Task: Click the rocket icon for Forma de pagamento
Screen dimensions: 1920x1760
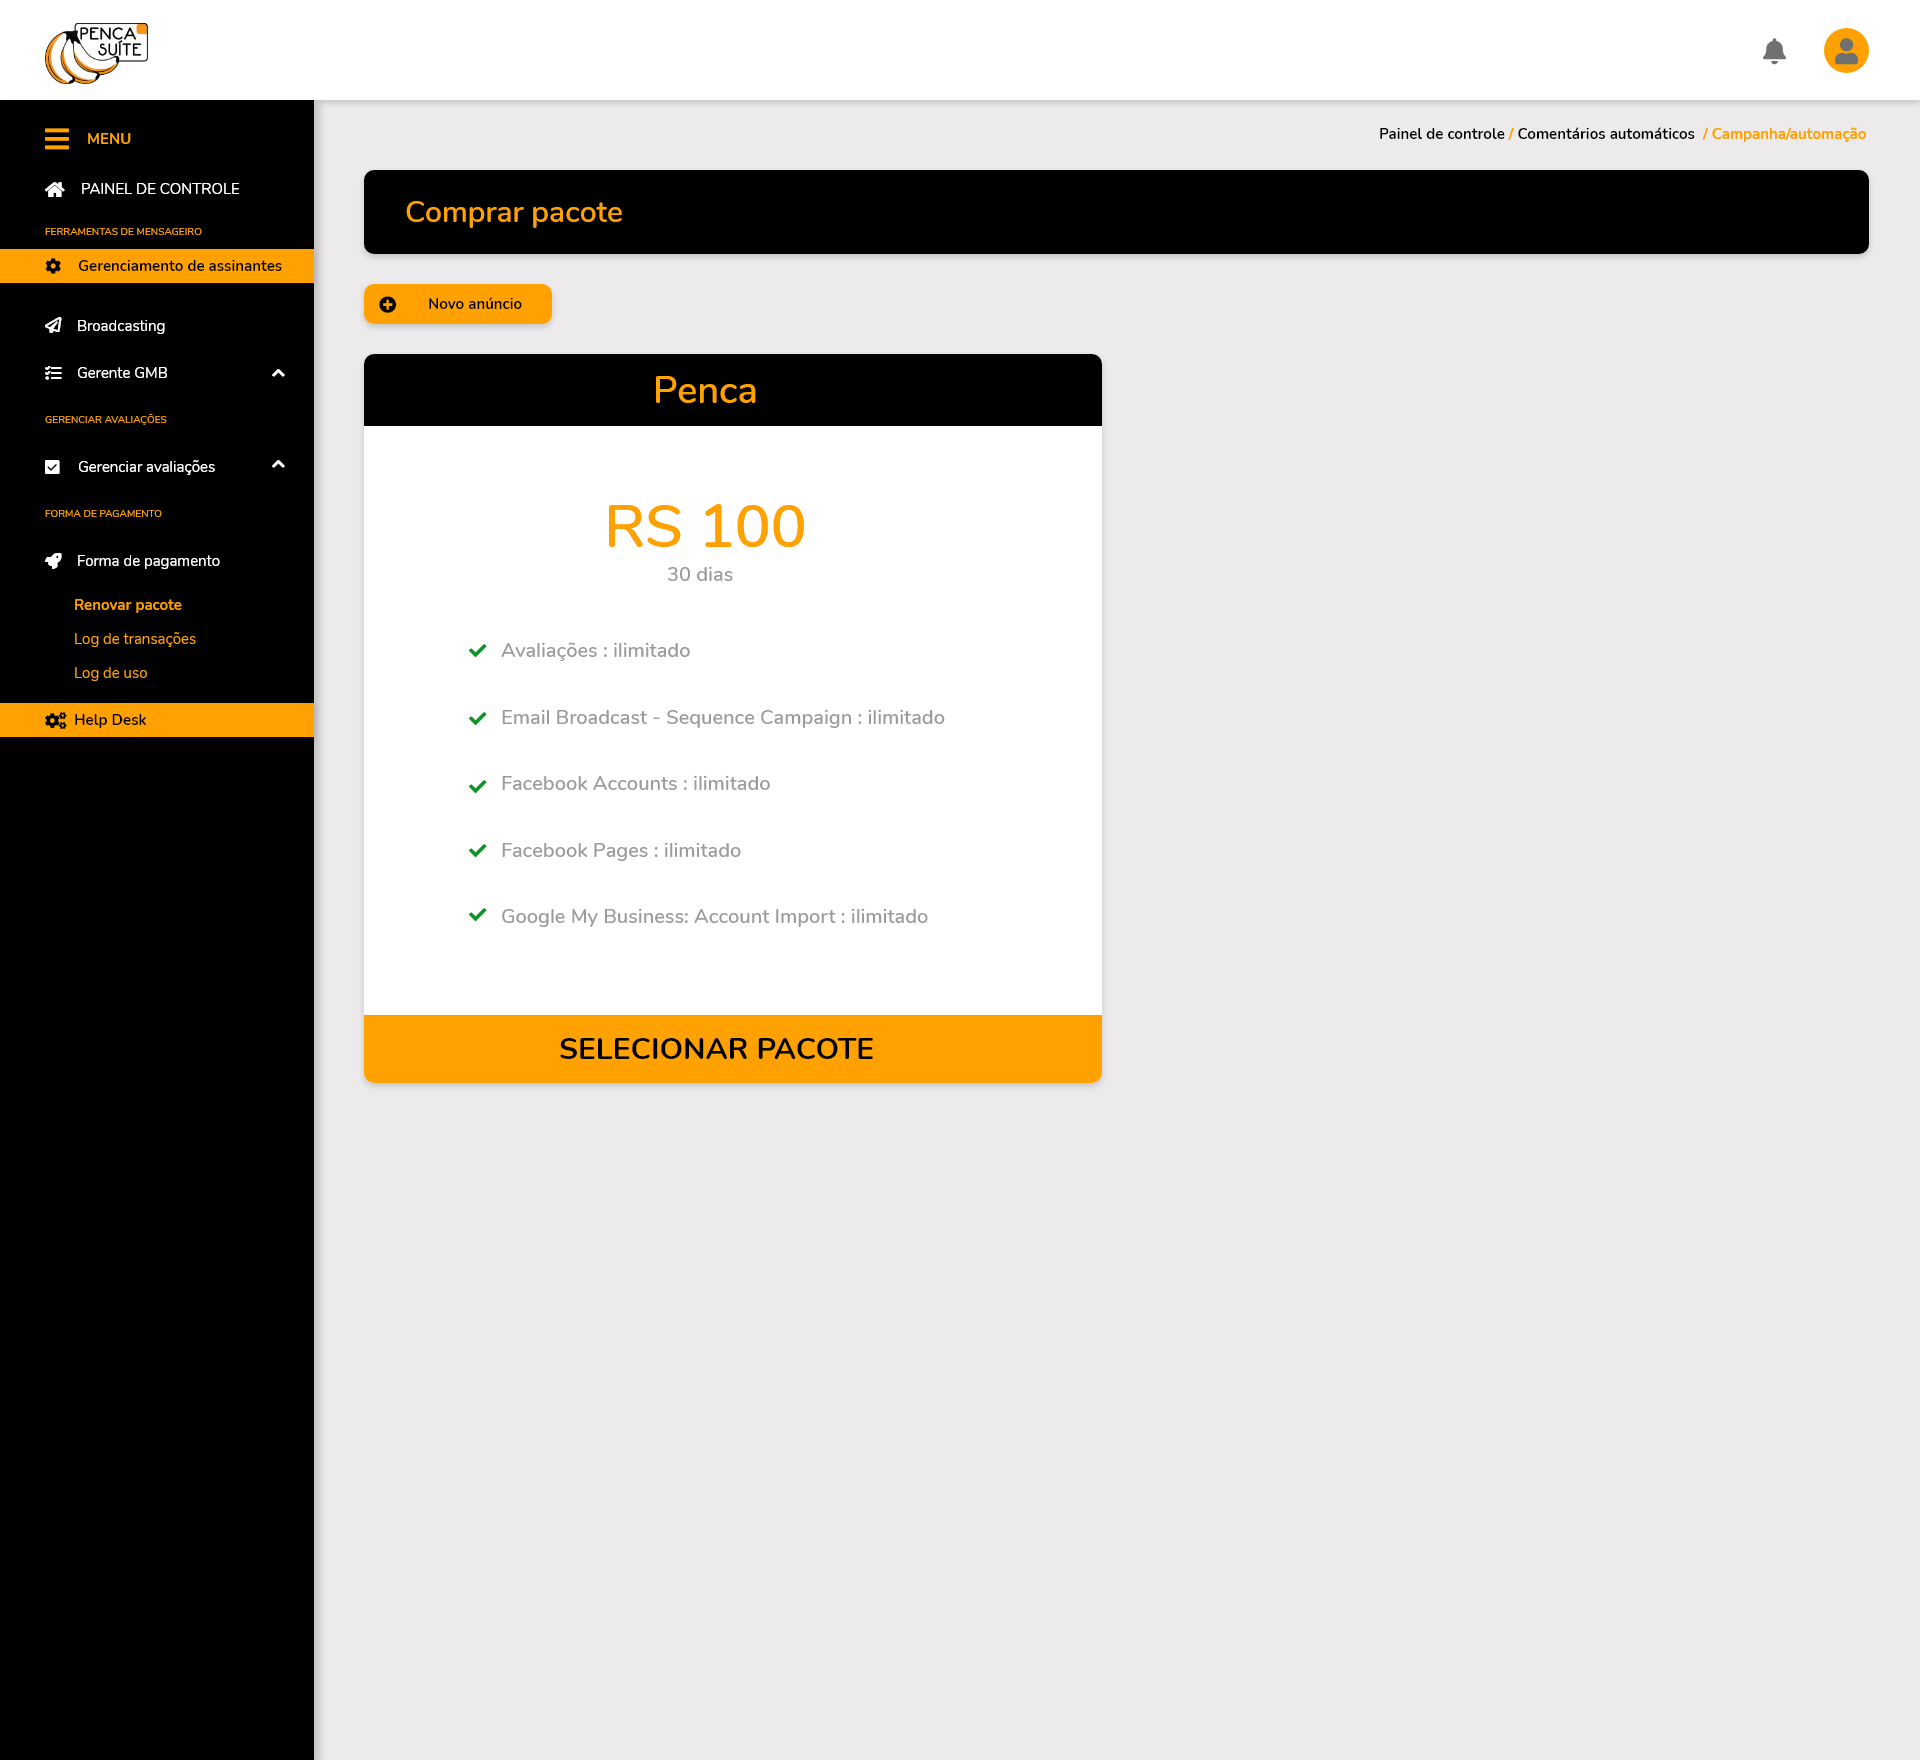Action: point(54,561)
